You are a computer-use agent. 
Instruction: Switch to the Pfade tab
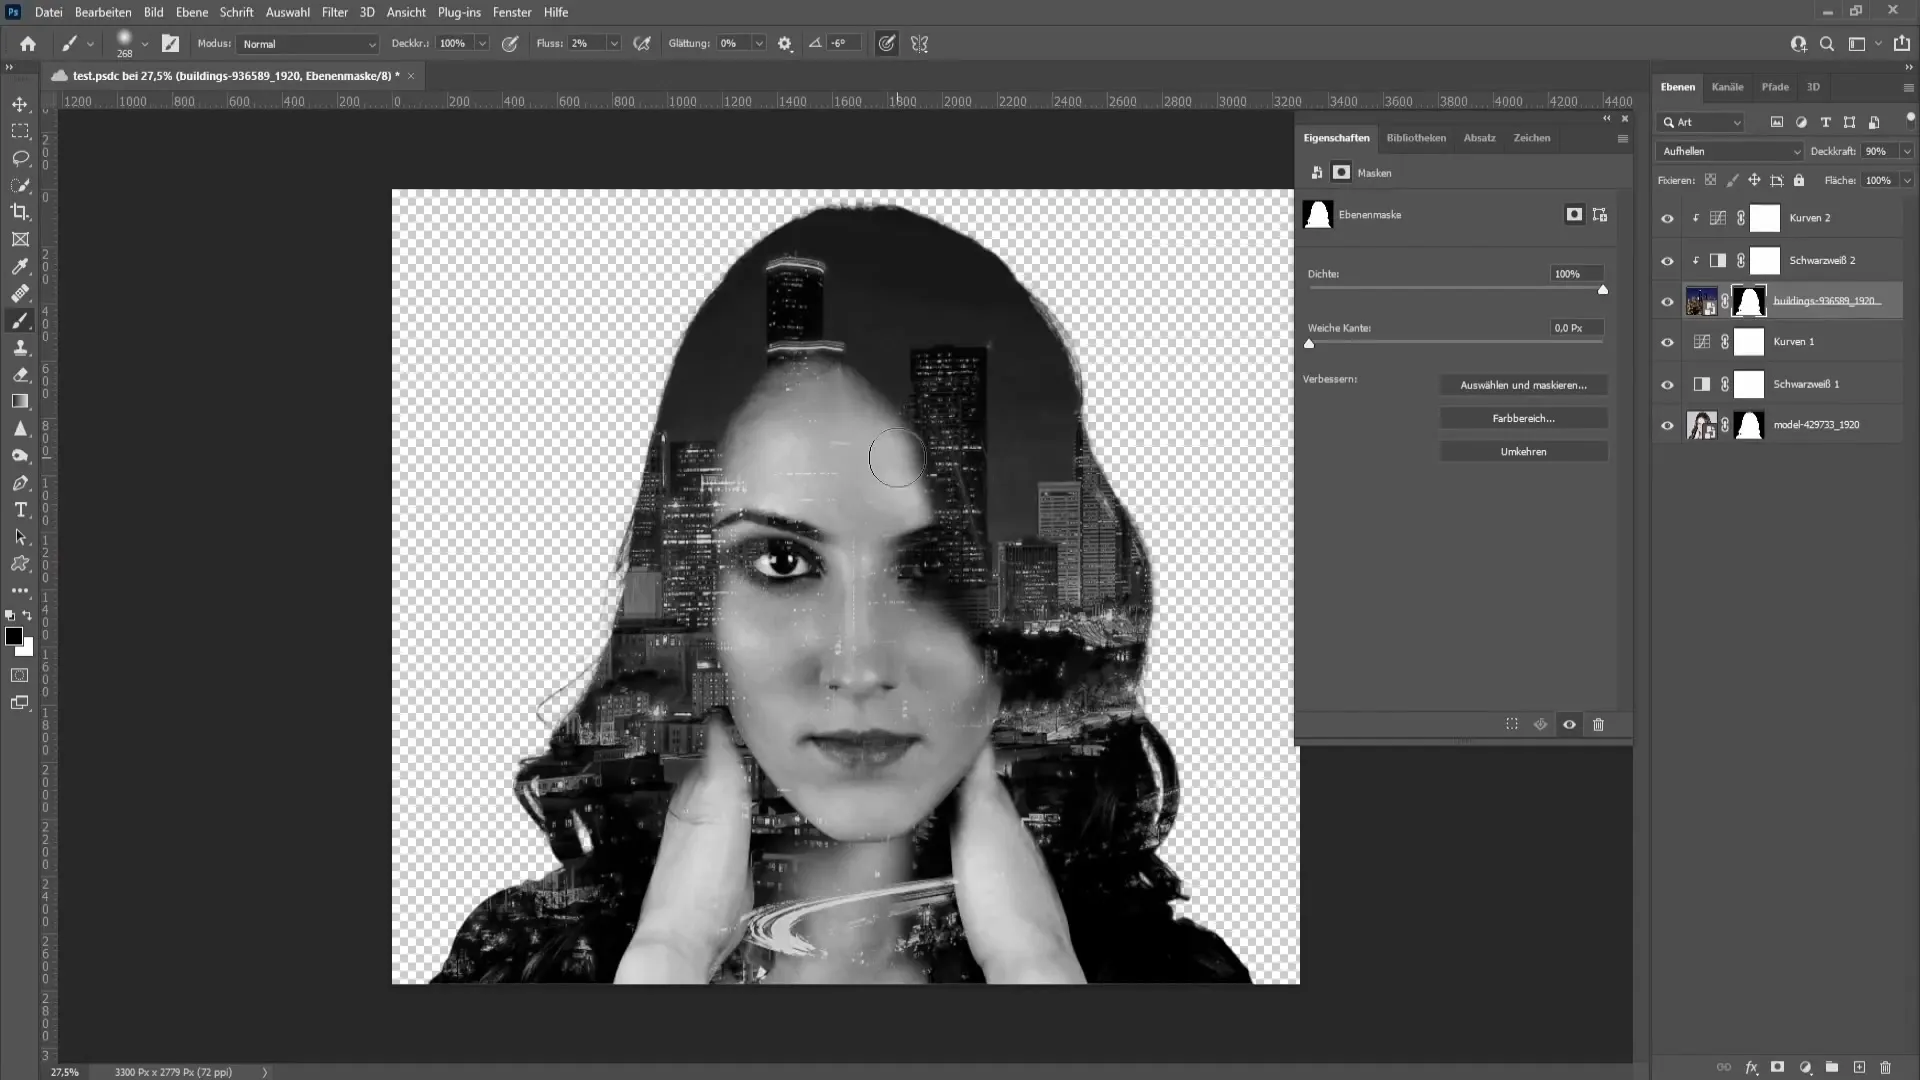(x=1775, y=87)
